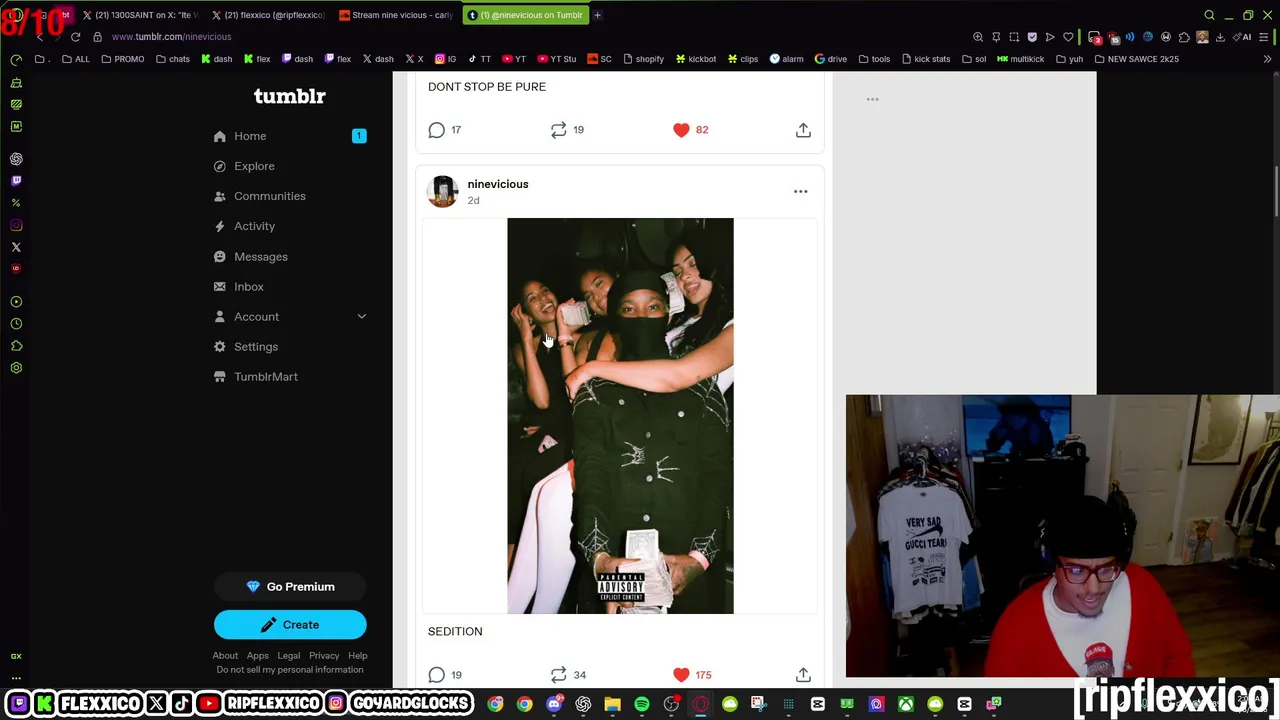Open the ninevicious blog name link
This screenshot has width=1280, height=720.
[x=498, y=184]
